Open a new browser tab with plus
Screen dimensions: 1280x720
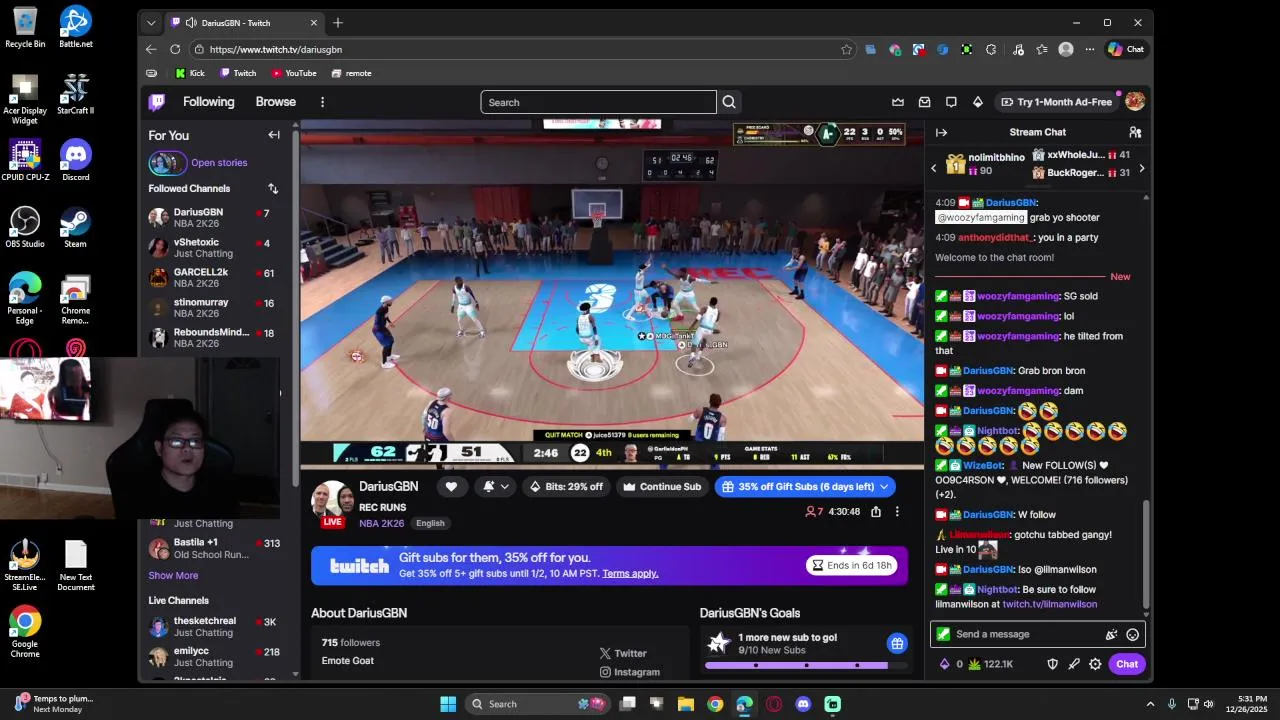tap(338, 22)
